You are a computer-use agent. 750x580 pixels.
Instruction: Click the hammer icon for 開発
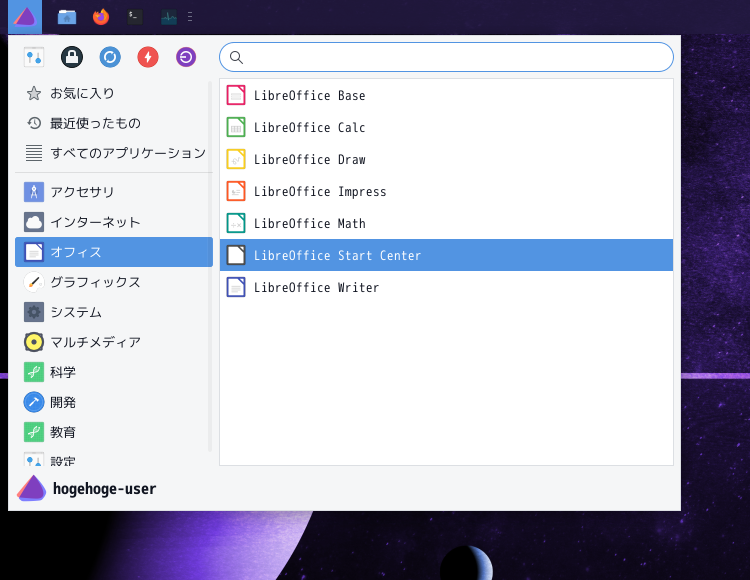click(33, 403)
